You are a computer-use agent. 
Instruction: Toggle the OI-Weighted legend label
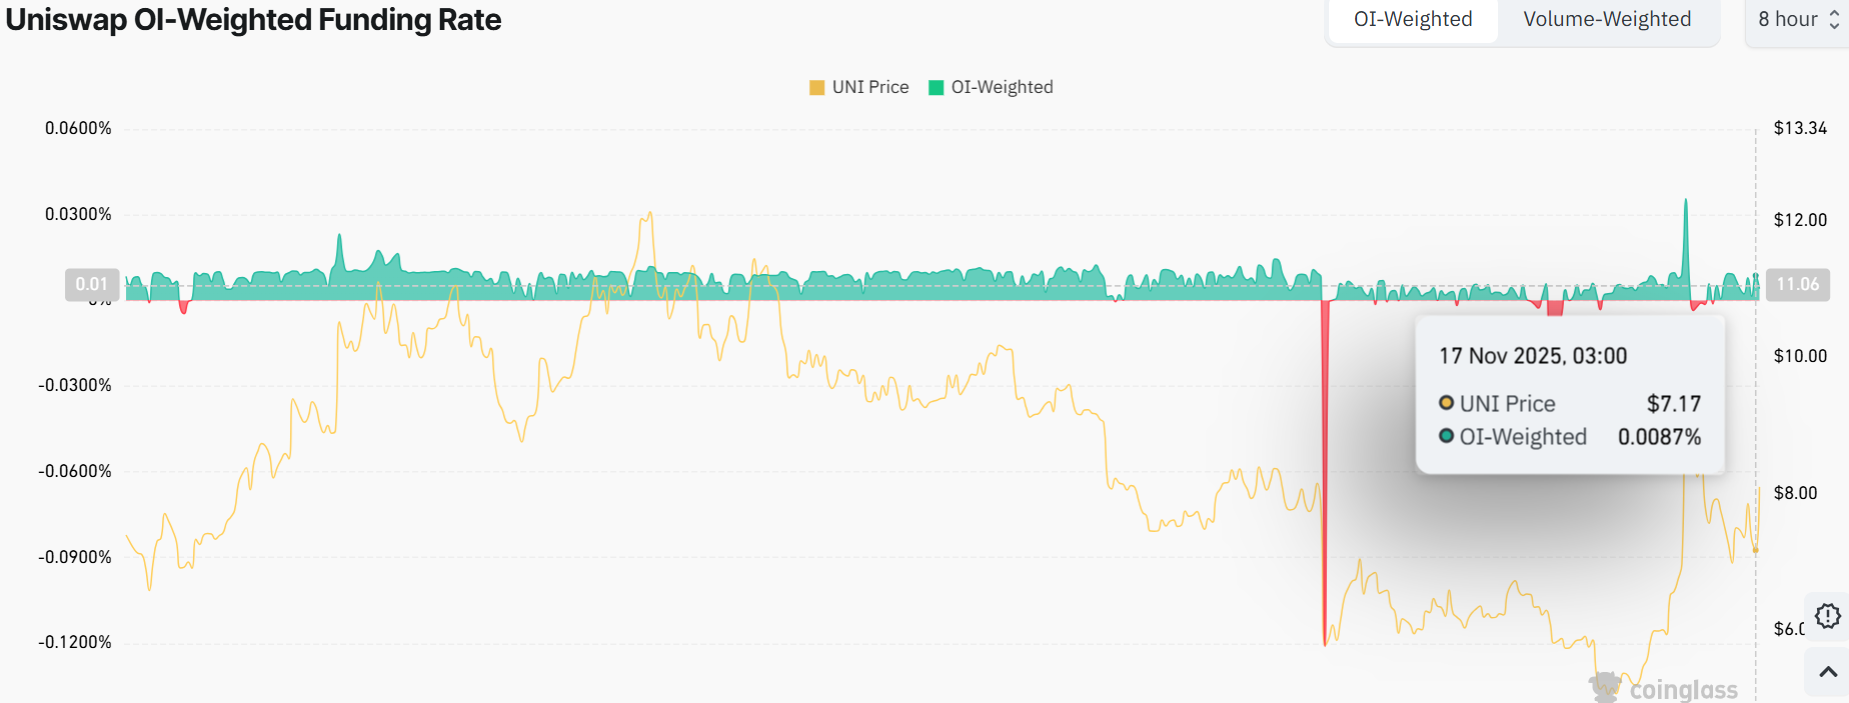point(1002,87)
